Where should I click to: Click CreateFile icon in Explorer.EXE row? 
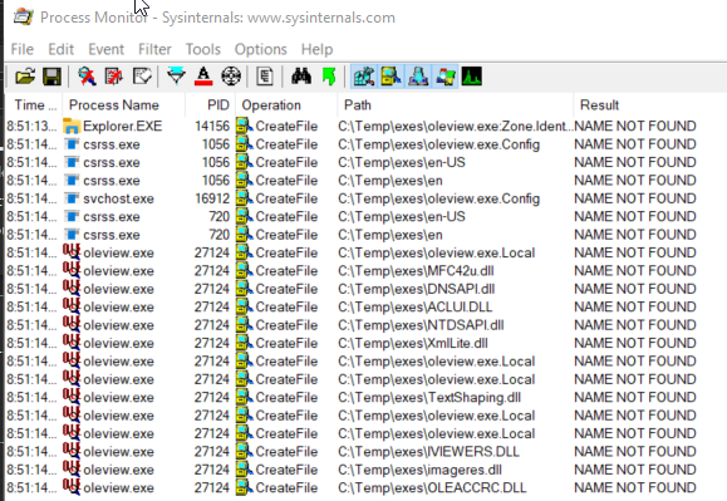tap(244, 126)
